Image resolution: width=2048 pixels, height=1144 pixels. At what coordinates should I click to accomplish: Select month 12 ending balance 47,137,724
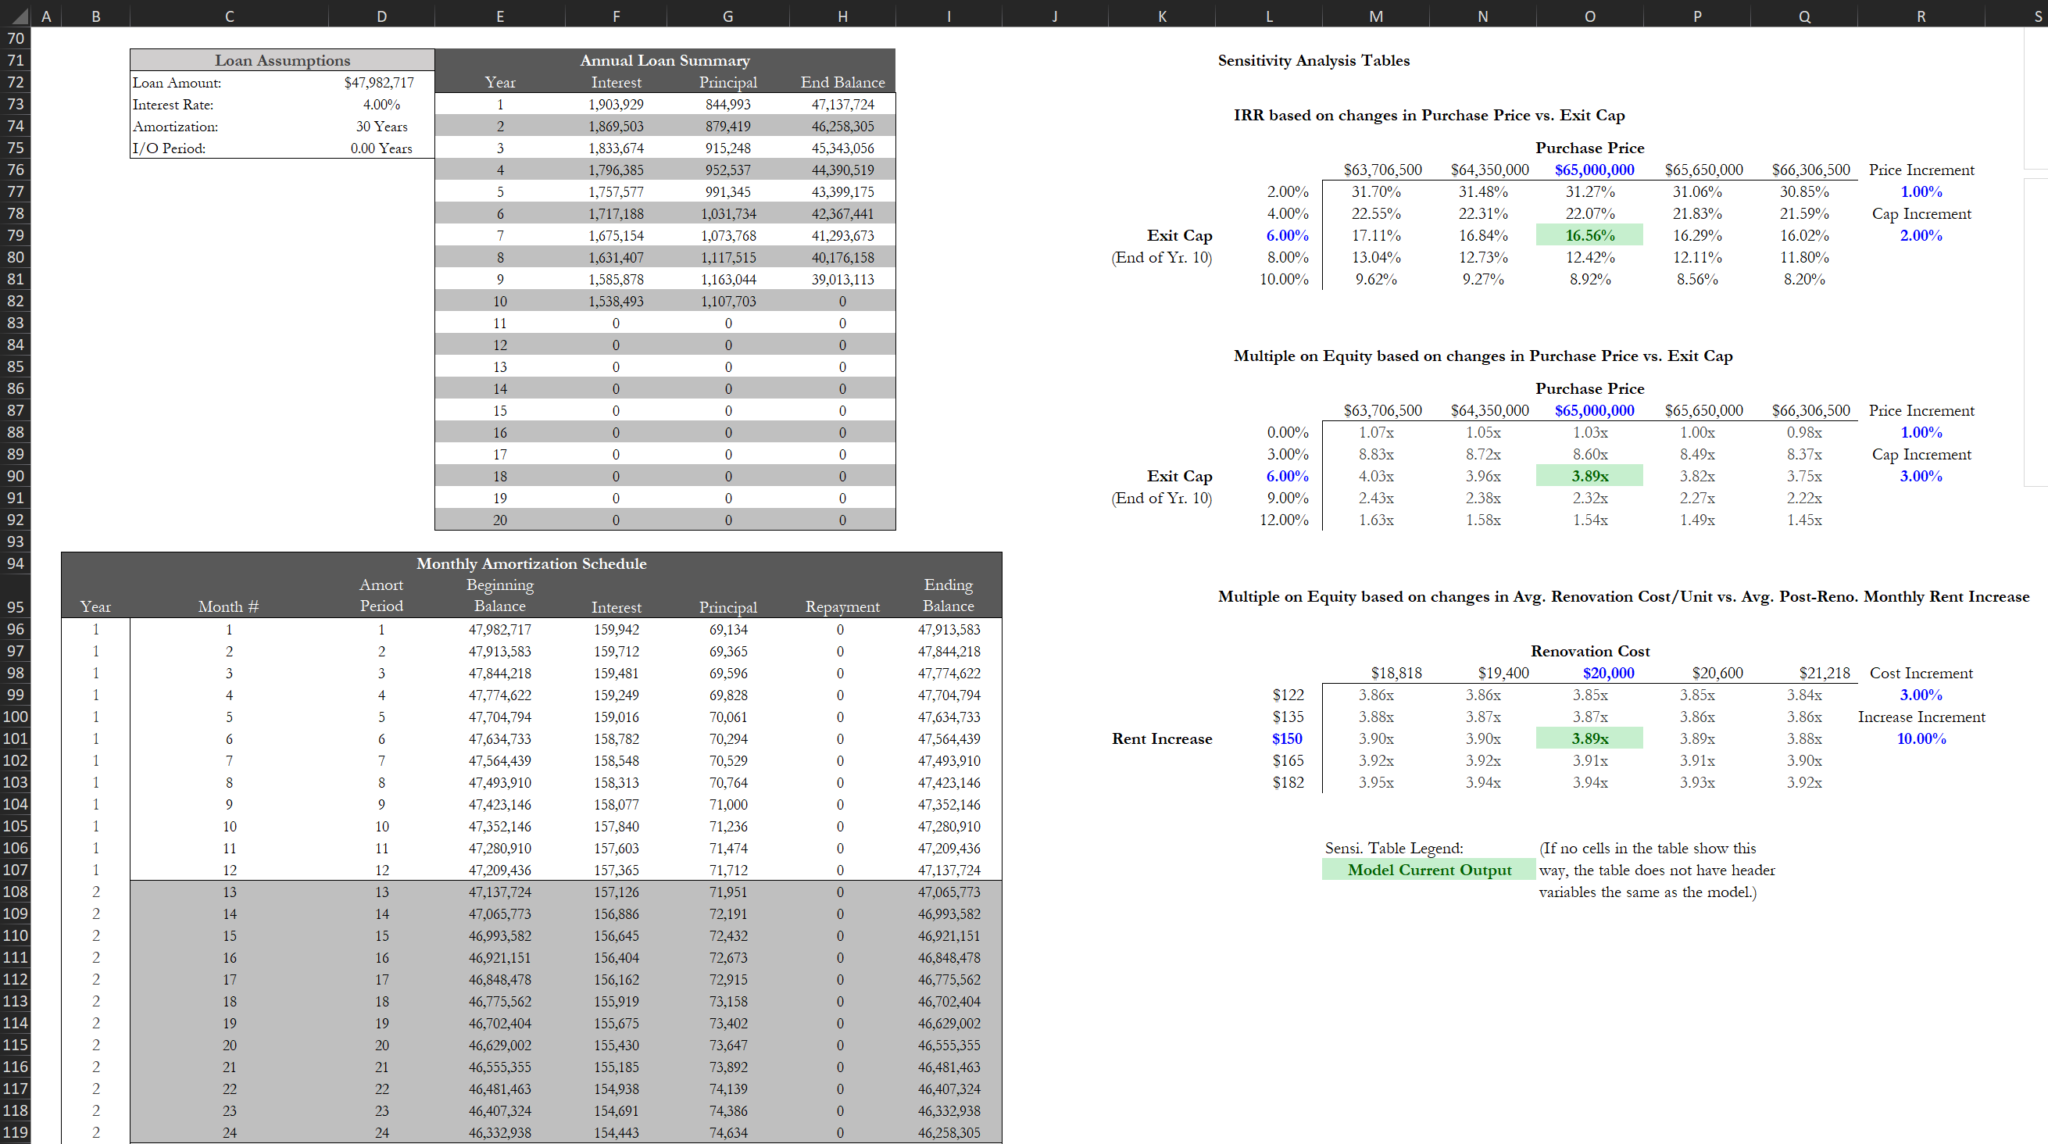[949, 871]
